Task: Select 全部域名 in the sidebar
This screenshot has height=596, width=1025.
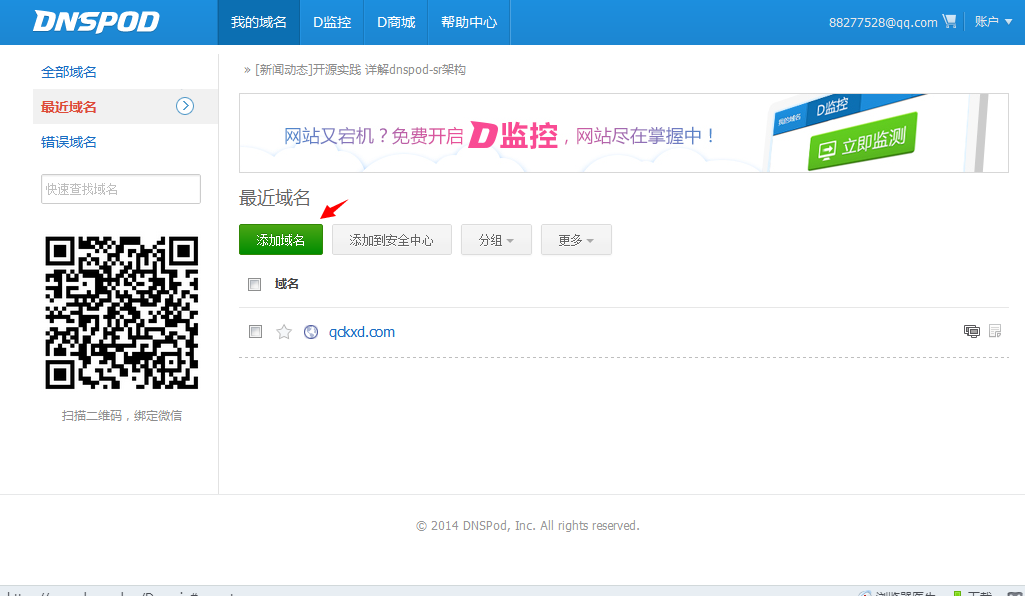Action: (x=69, y=72)
